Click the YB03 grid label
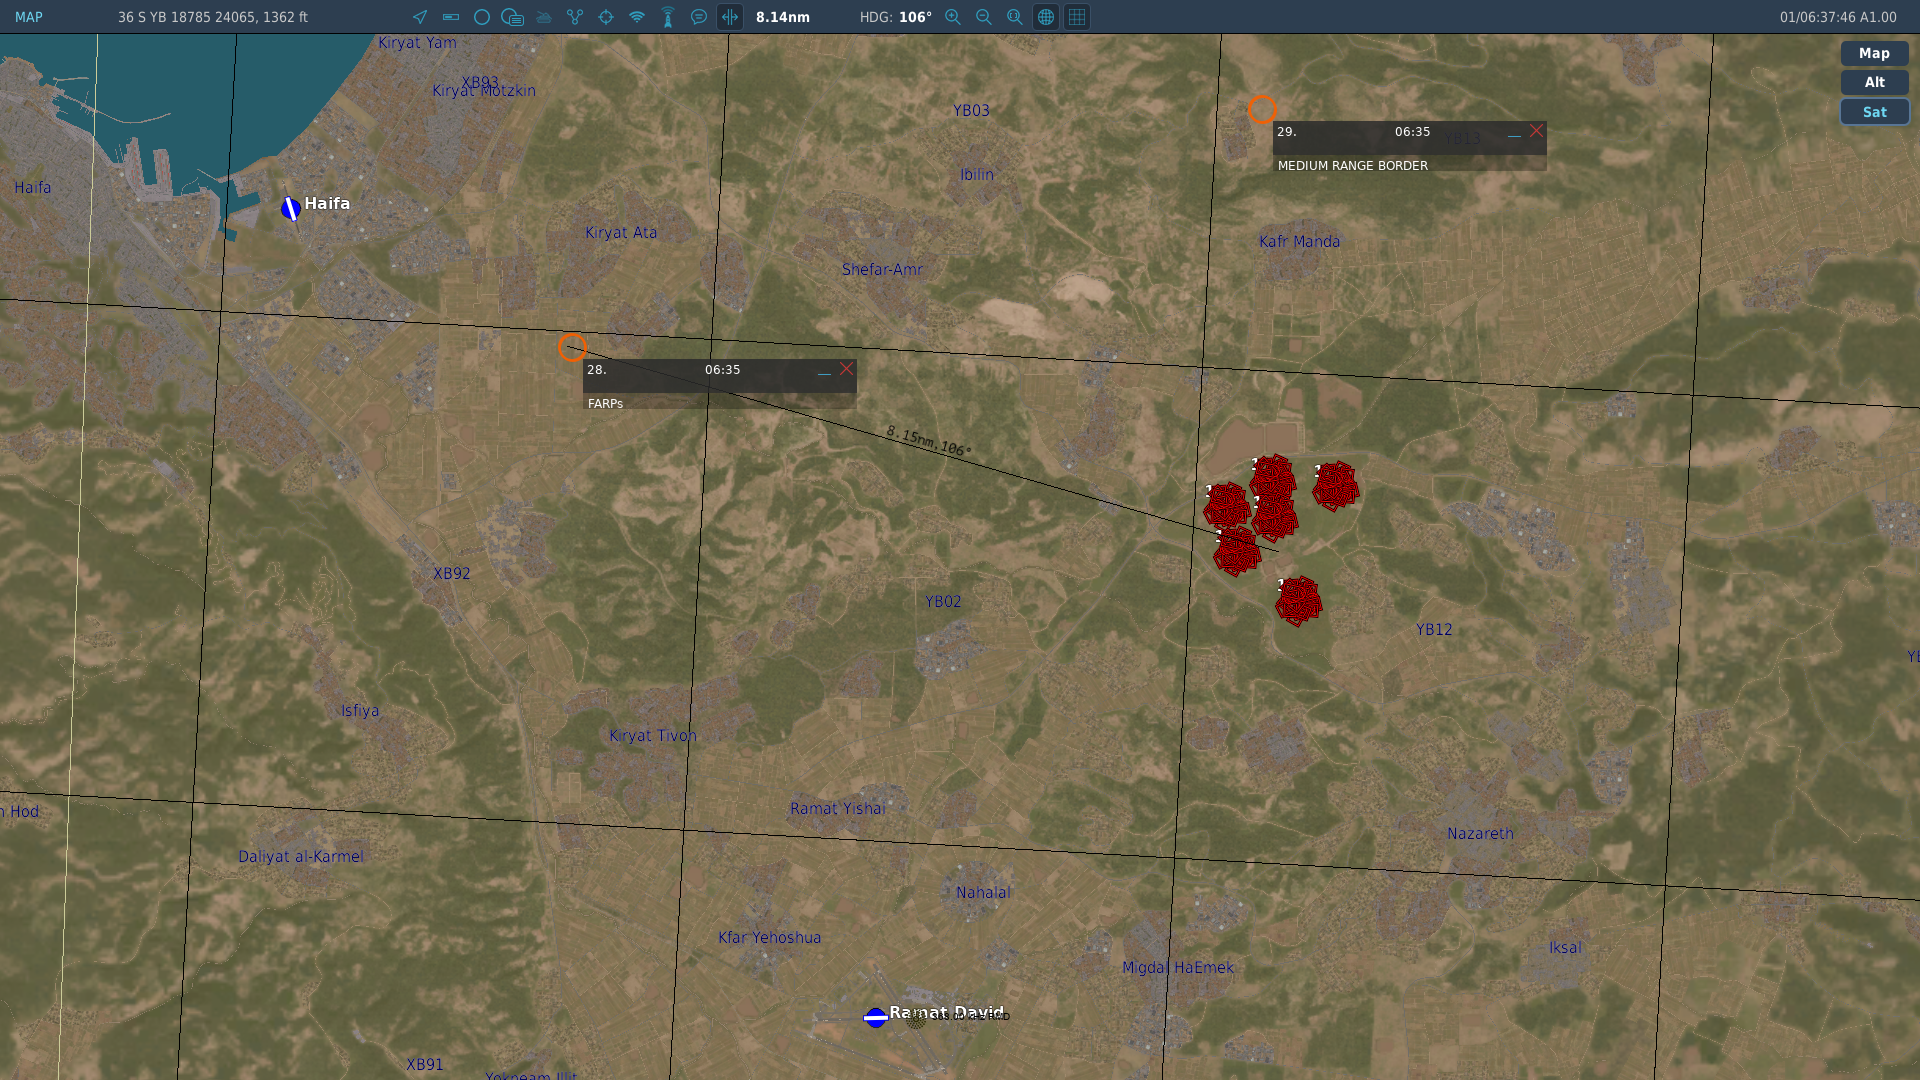The image size is (1920, 1080). [x=971, y=111]
